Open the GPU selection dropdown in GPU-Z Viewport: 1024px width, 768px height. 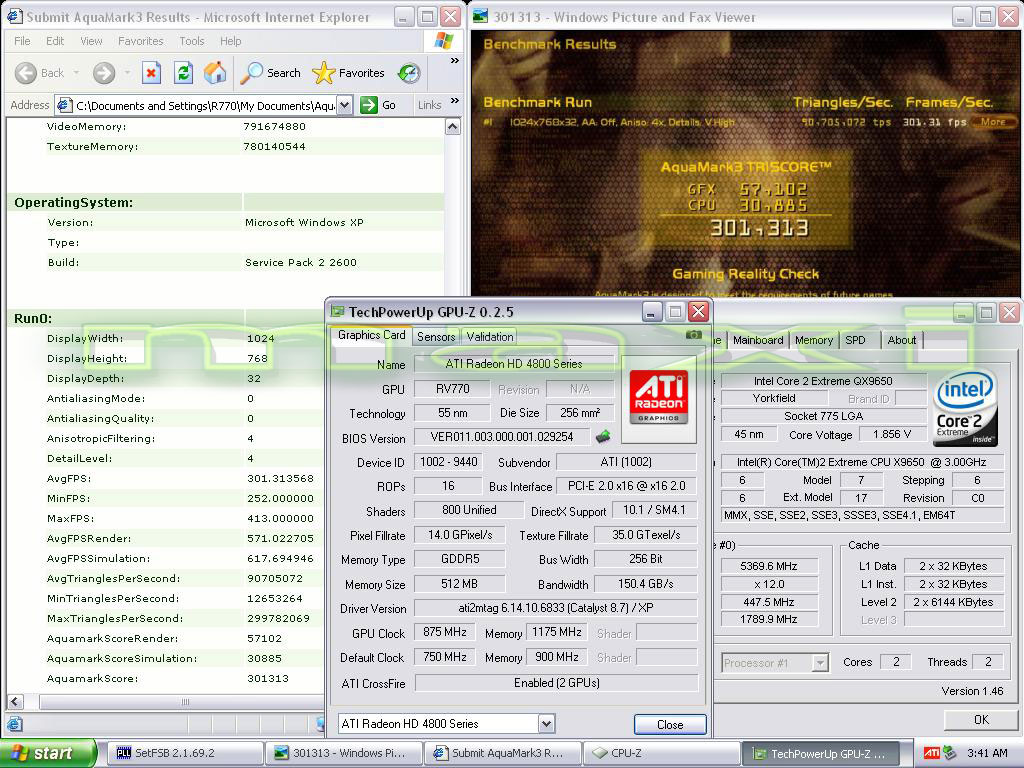[547, 723]
